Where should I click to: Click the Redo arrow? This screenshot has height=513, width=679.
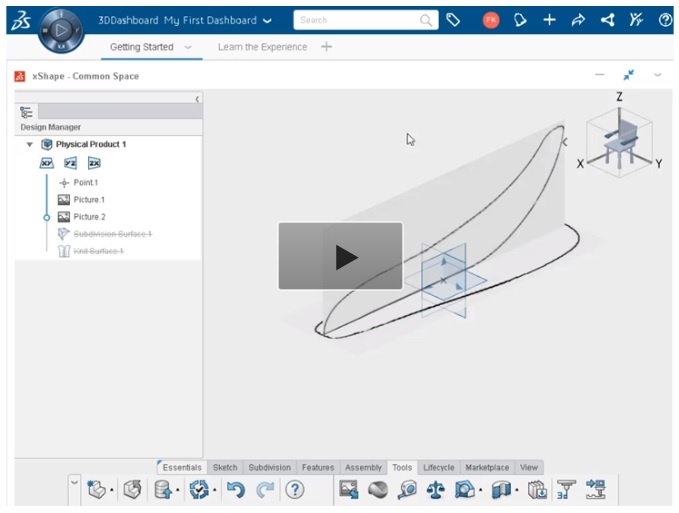(x=265, y=490)
